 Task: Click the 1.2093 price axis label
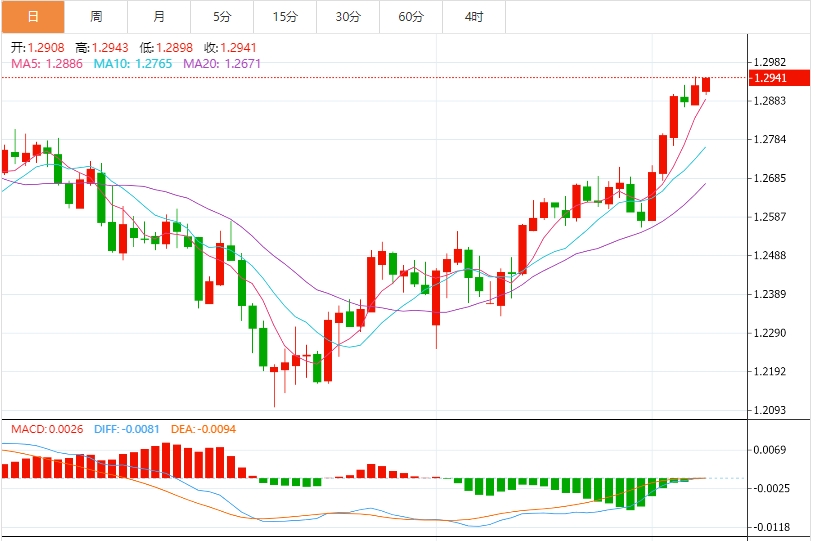(x=770, y=410)
